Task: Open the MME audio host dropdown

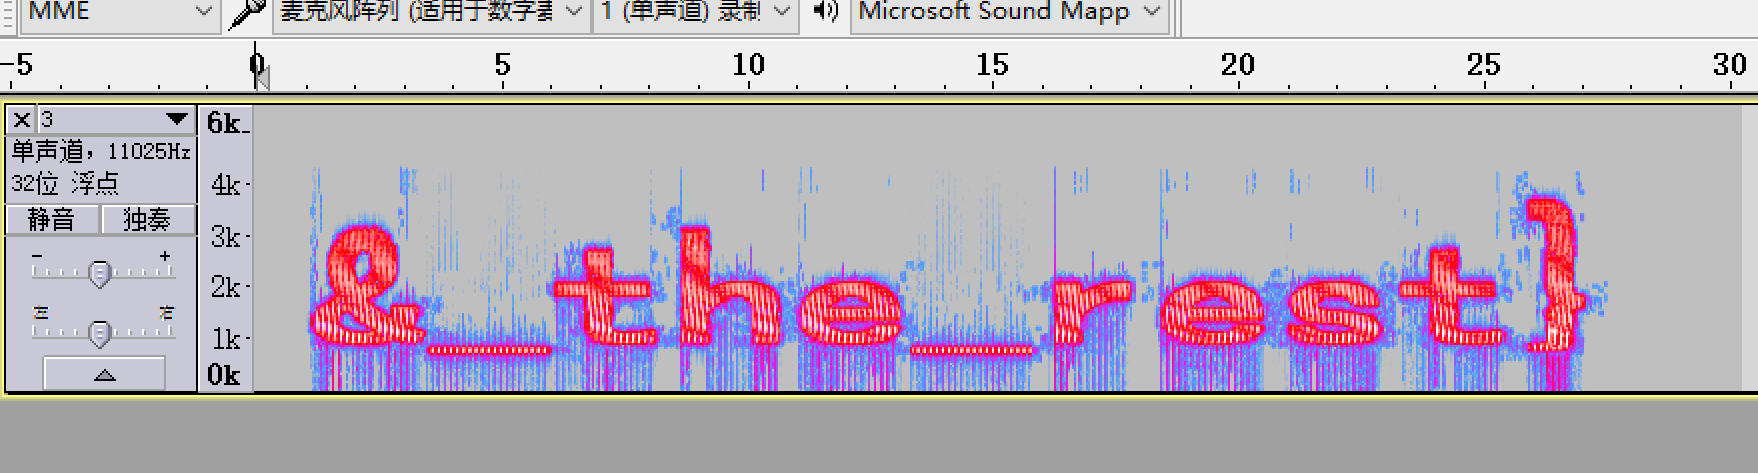Action: pyautogui.click(x=120, y=14)
